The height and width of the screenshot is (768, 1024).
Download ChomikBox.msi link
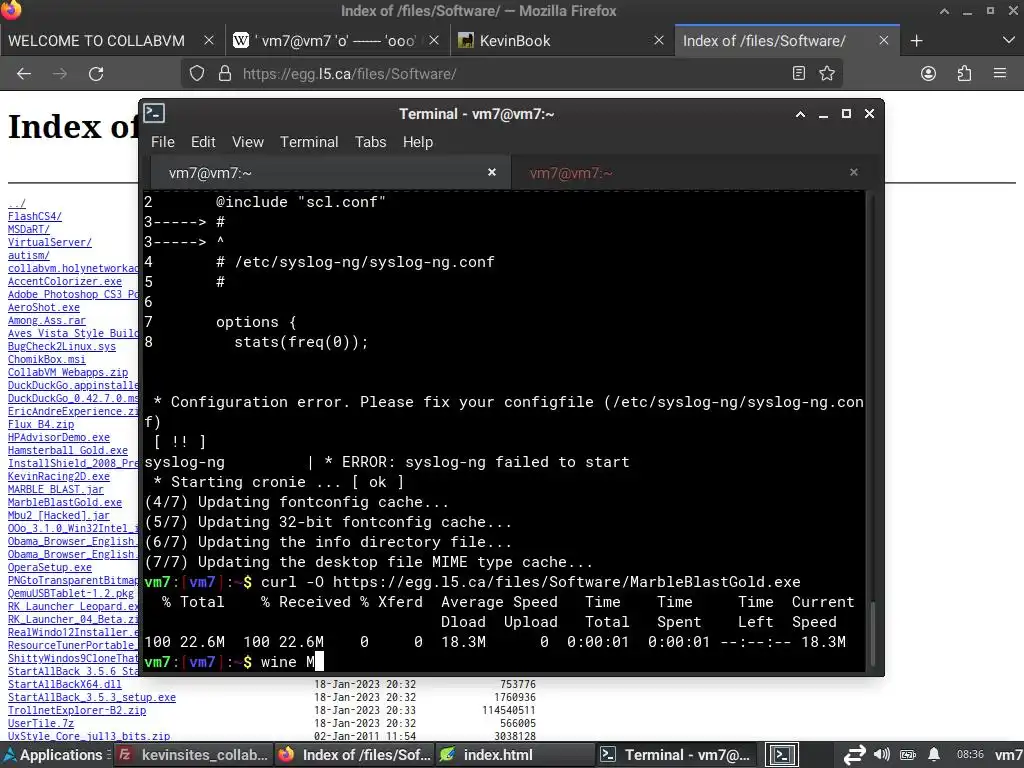(46, 359)
